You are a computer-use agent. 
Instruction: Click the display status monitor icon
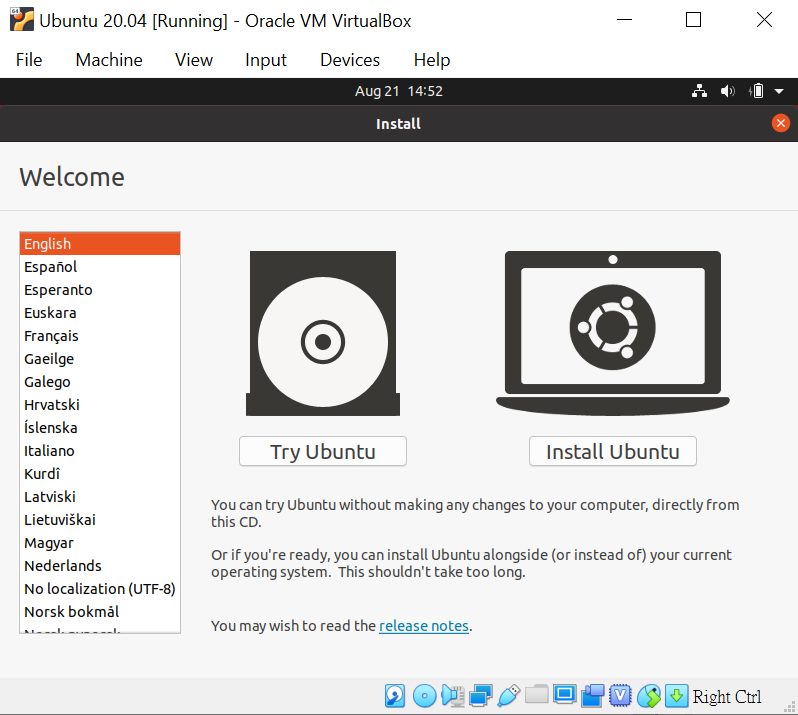click(x=564, y=695)
